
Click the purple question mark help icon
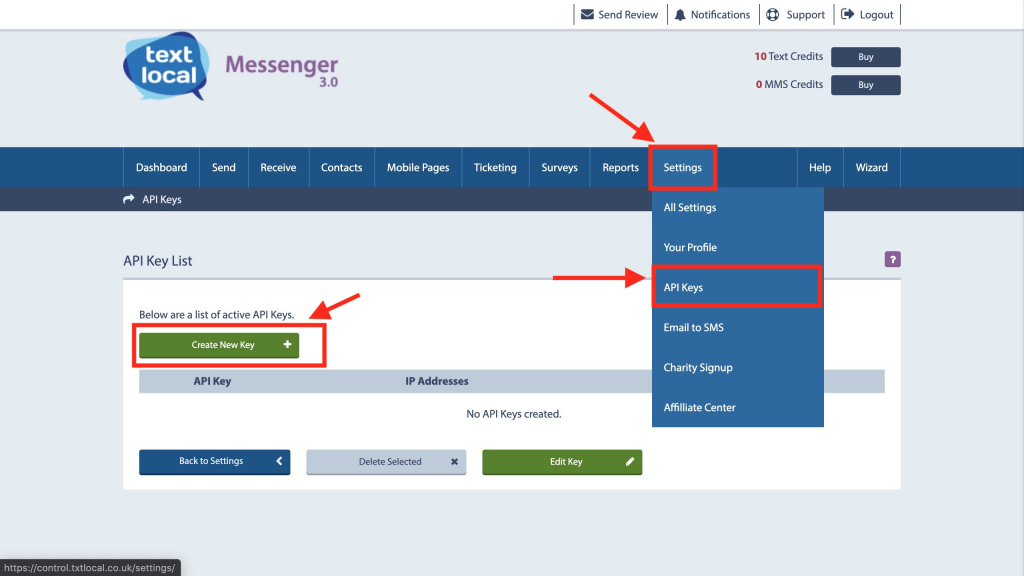point(892,259)
